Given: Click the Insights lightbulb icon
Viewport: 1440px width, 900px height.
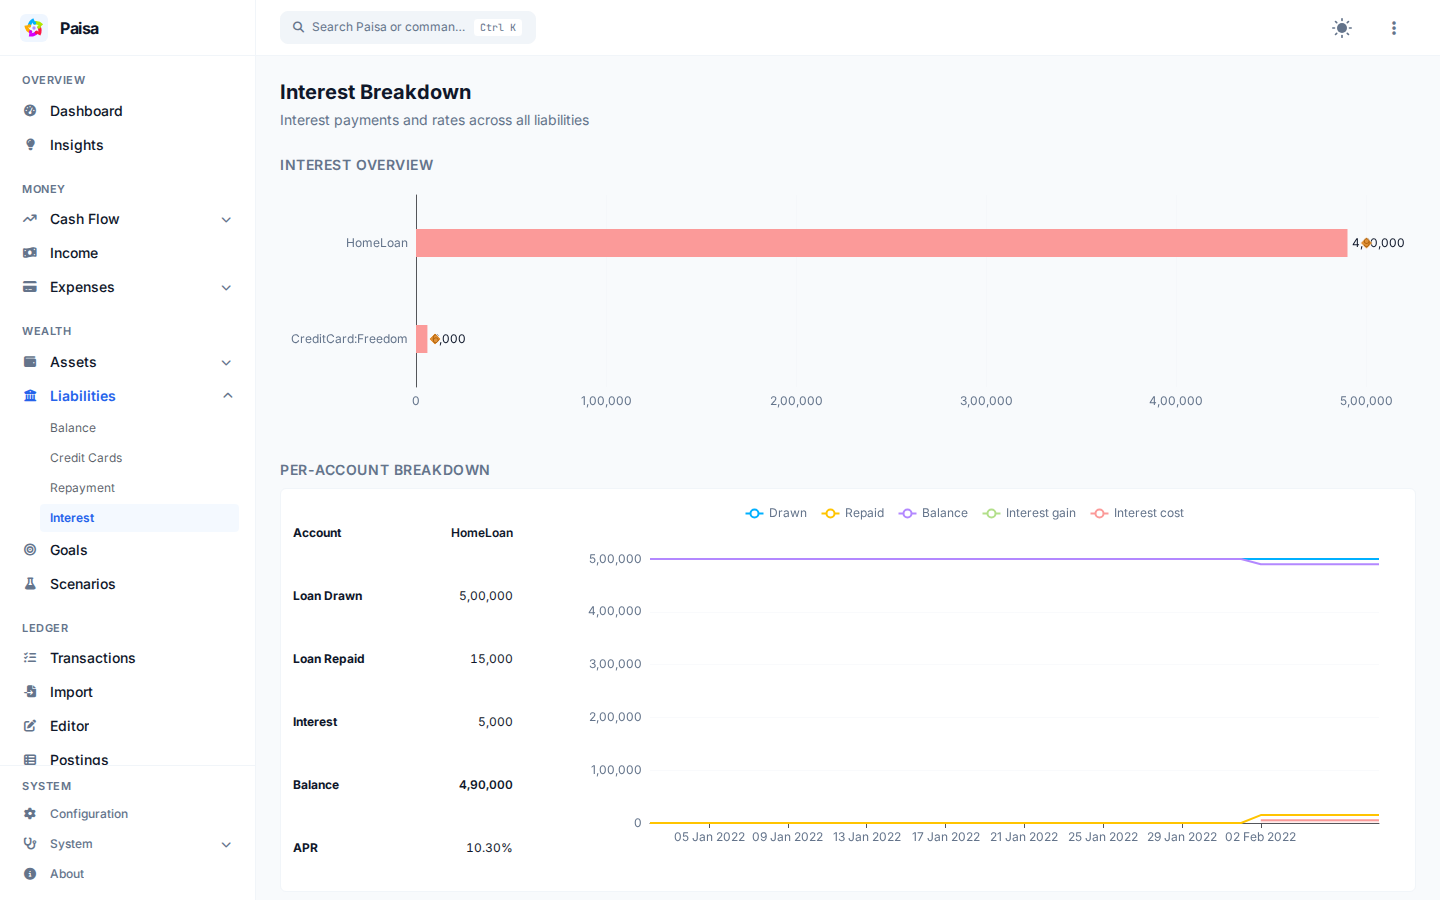Looking at the screenshot, I should click(x=30, y=145).
